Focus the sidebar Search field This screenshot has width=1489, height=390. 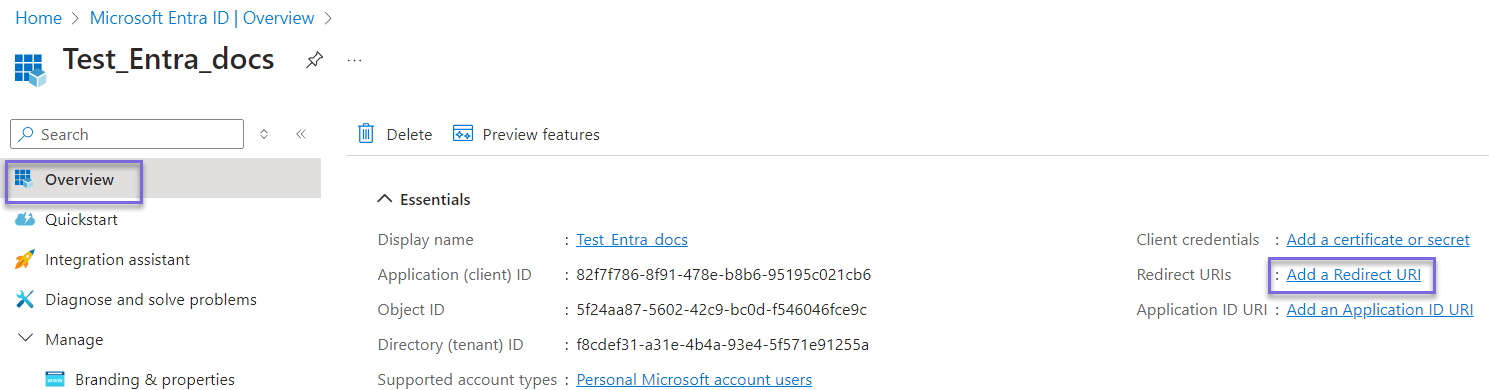(127, 134)
